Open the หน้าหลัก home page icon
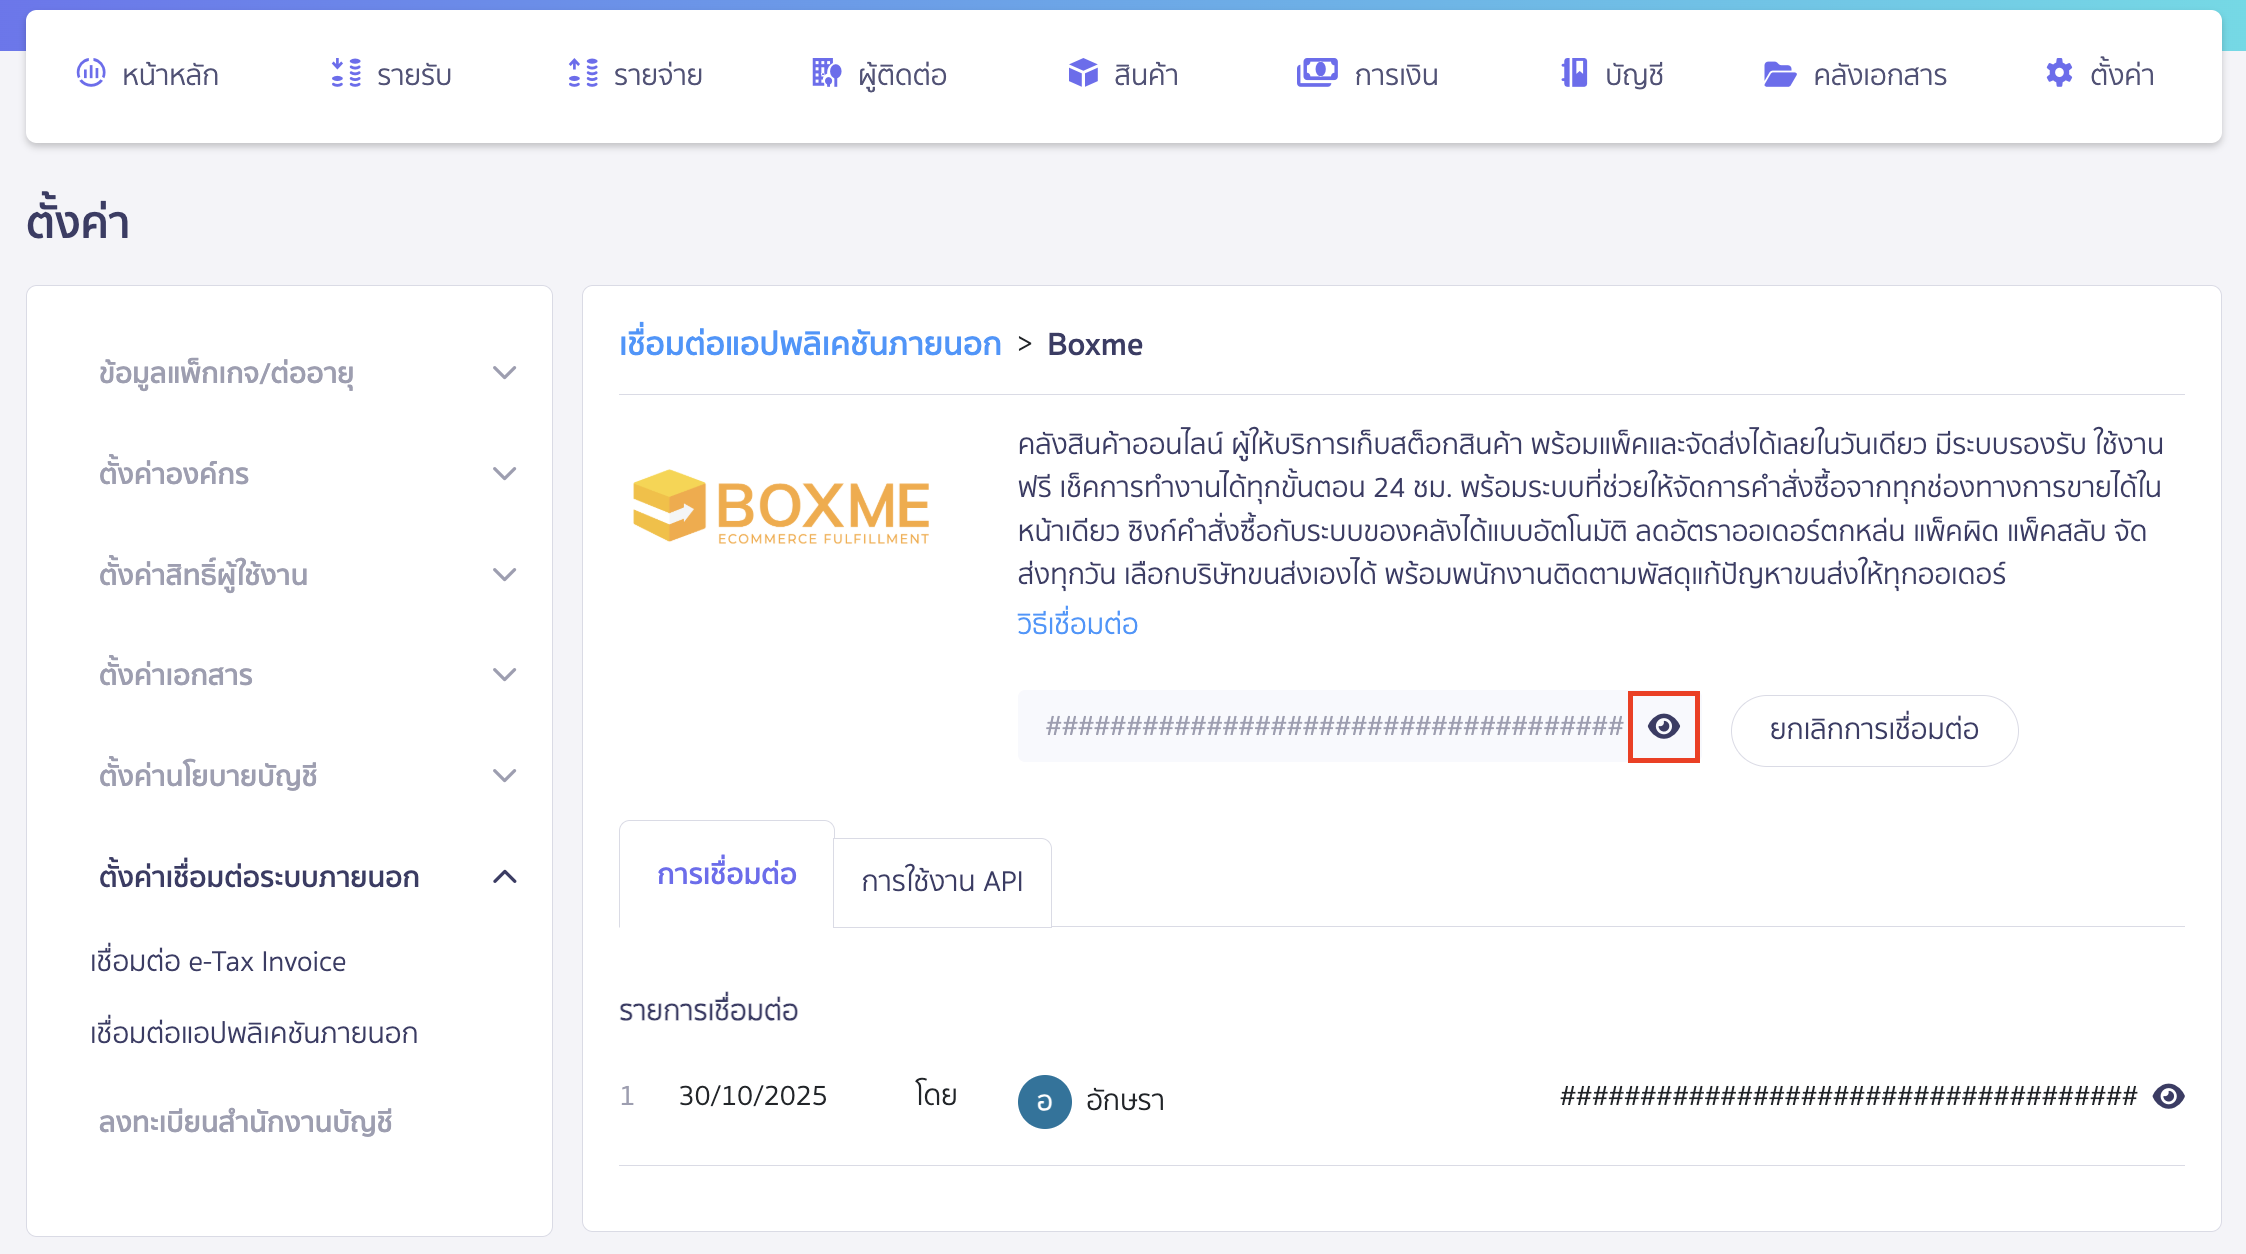The image size is (2246, 1254). click(x=91, y=73)
